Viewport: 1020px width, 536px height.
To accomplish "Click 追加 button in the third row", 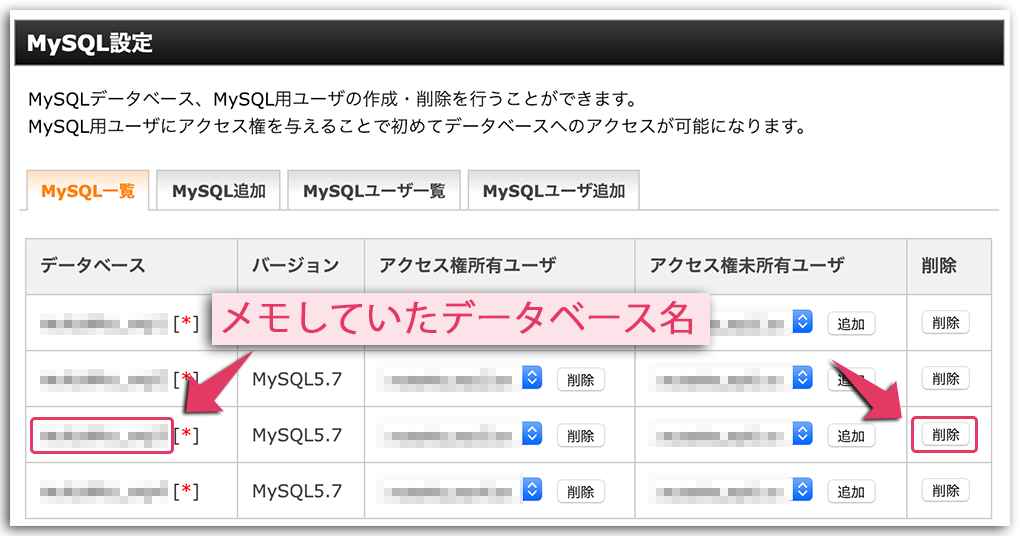I will [x=851, y=436].
